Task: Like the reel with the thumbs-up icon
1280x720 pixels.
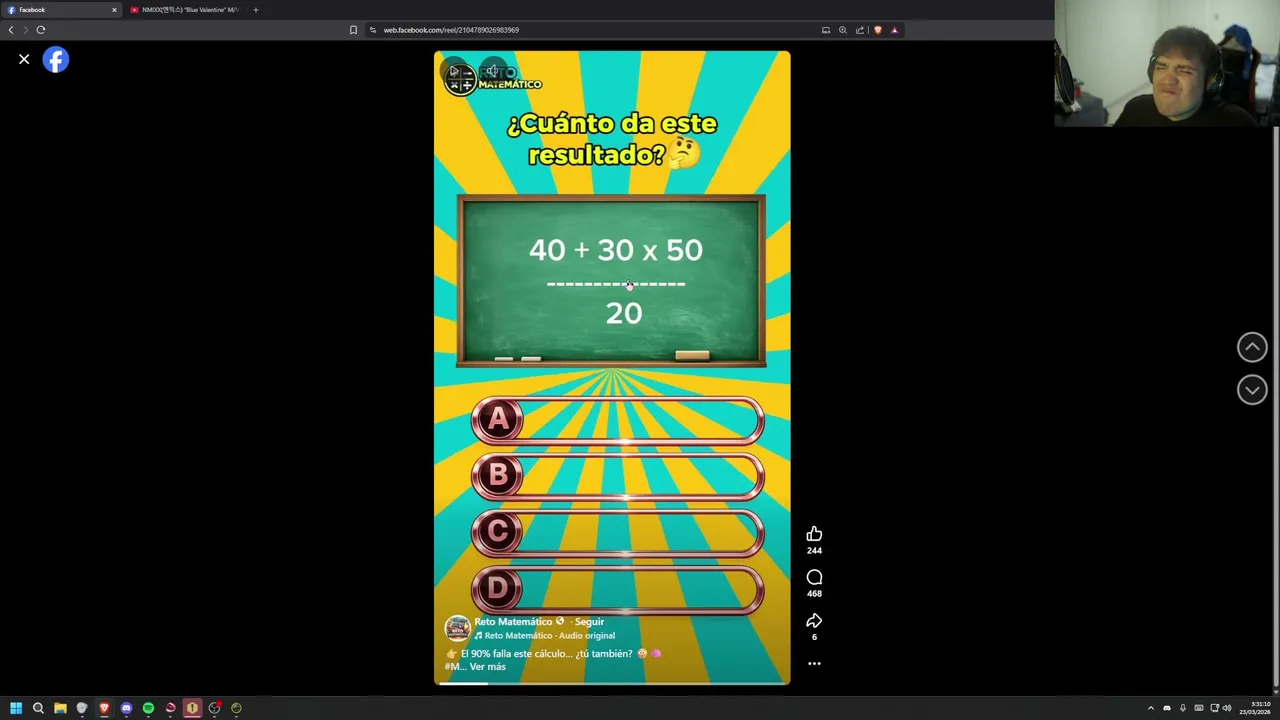Action: click(814, 534)
